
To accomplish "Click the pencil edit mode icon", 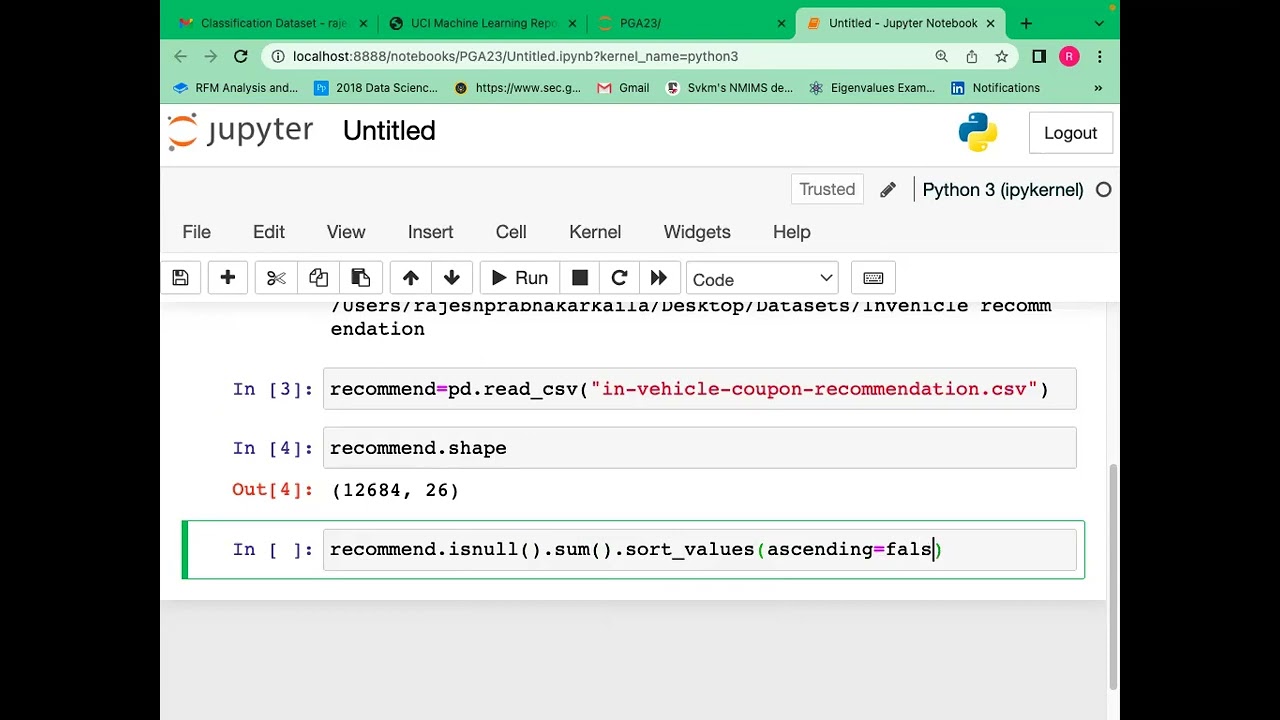I will 888,190.
